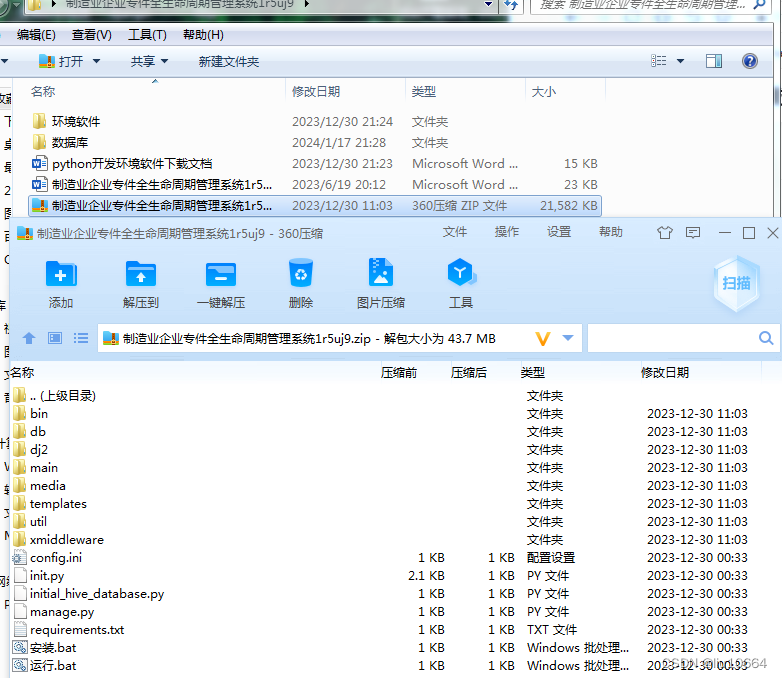This screenshot has width=782, height=678.
Task: Sort archive by 类型 column header
Action: pos(533,373)
